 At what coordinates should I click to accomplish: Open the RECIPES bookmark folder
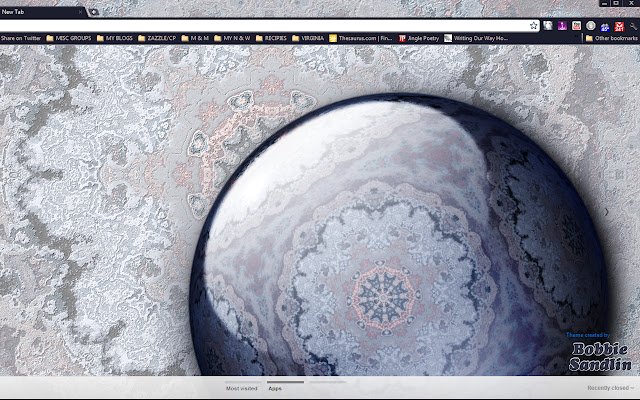(271, 38)
